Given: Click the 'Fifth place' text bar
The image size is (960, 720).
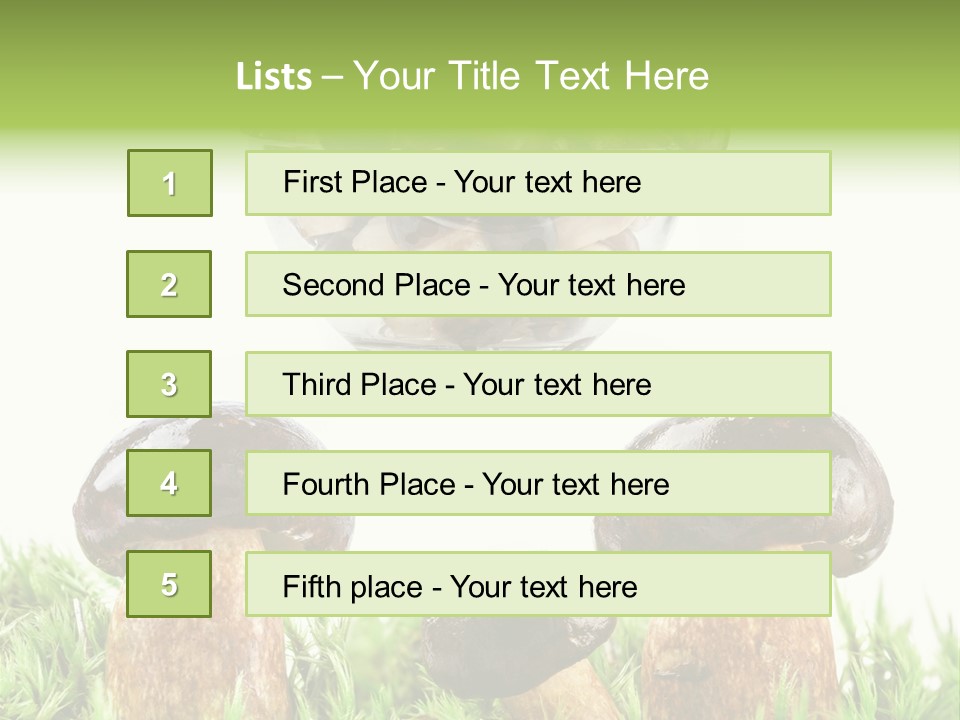Looking at the screenshot, I should point(538,584).
